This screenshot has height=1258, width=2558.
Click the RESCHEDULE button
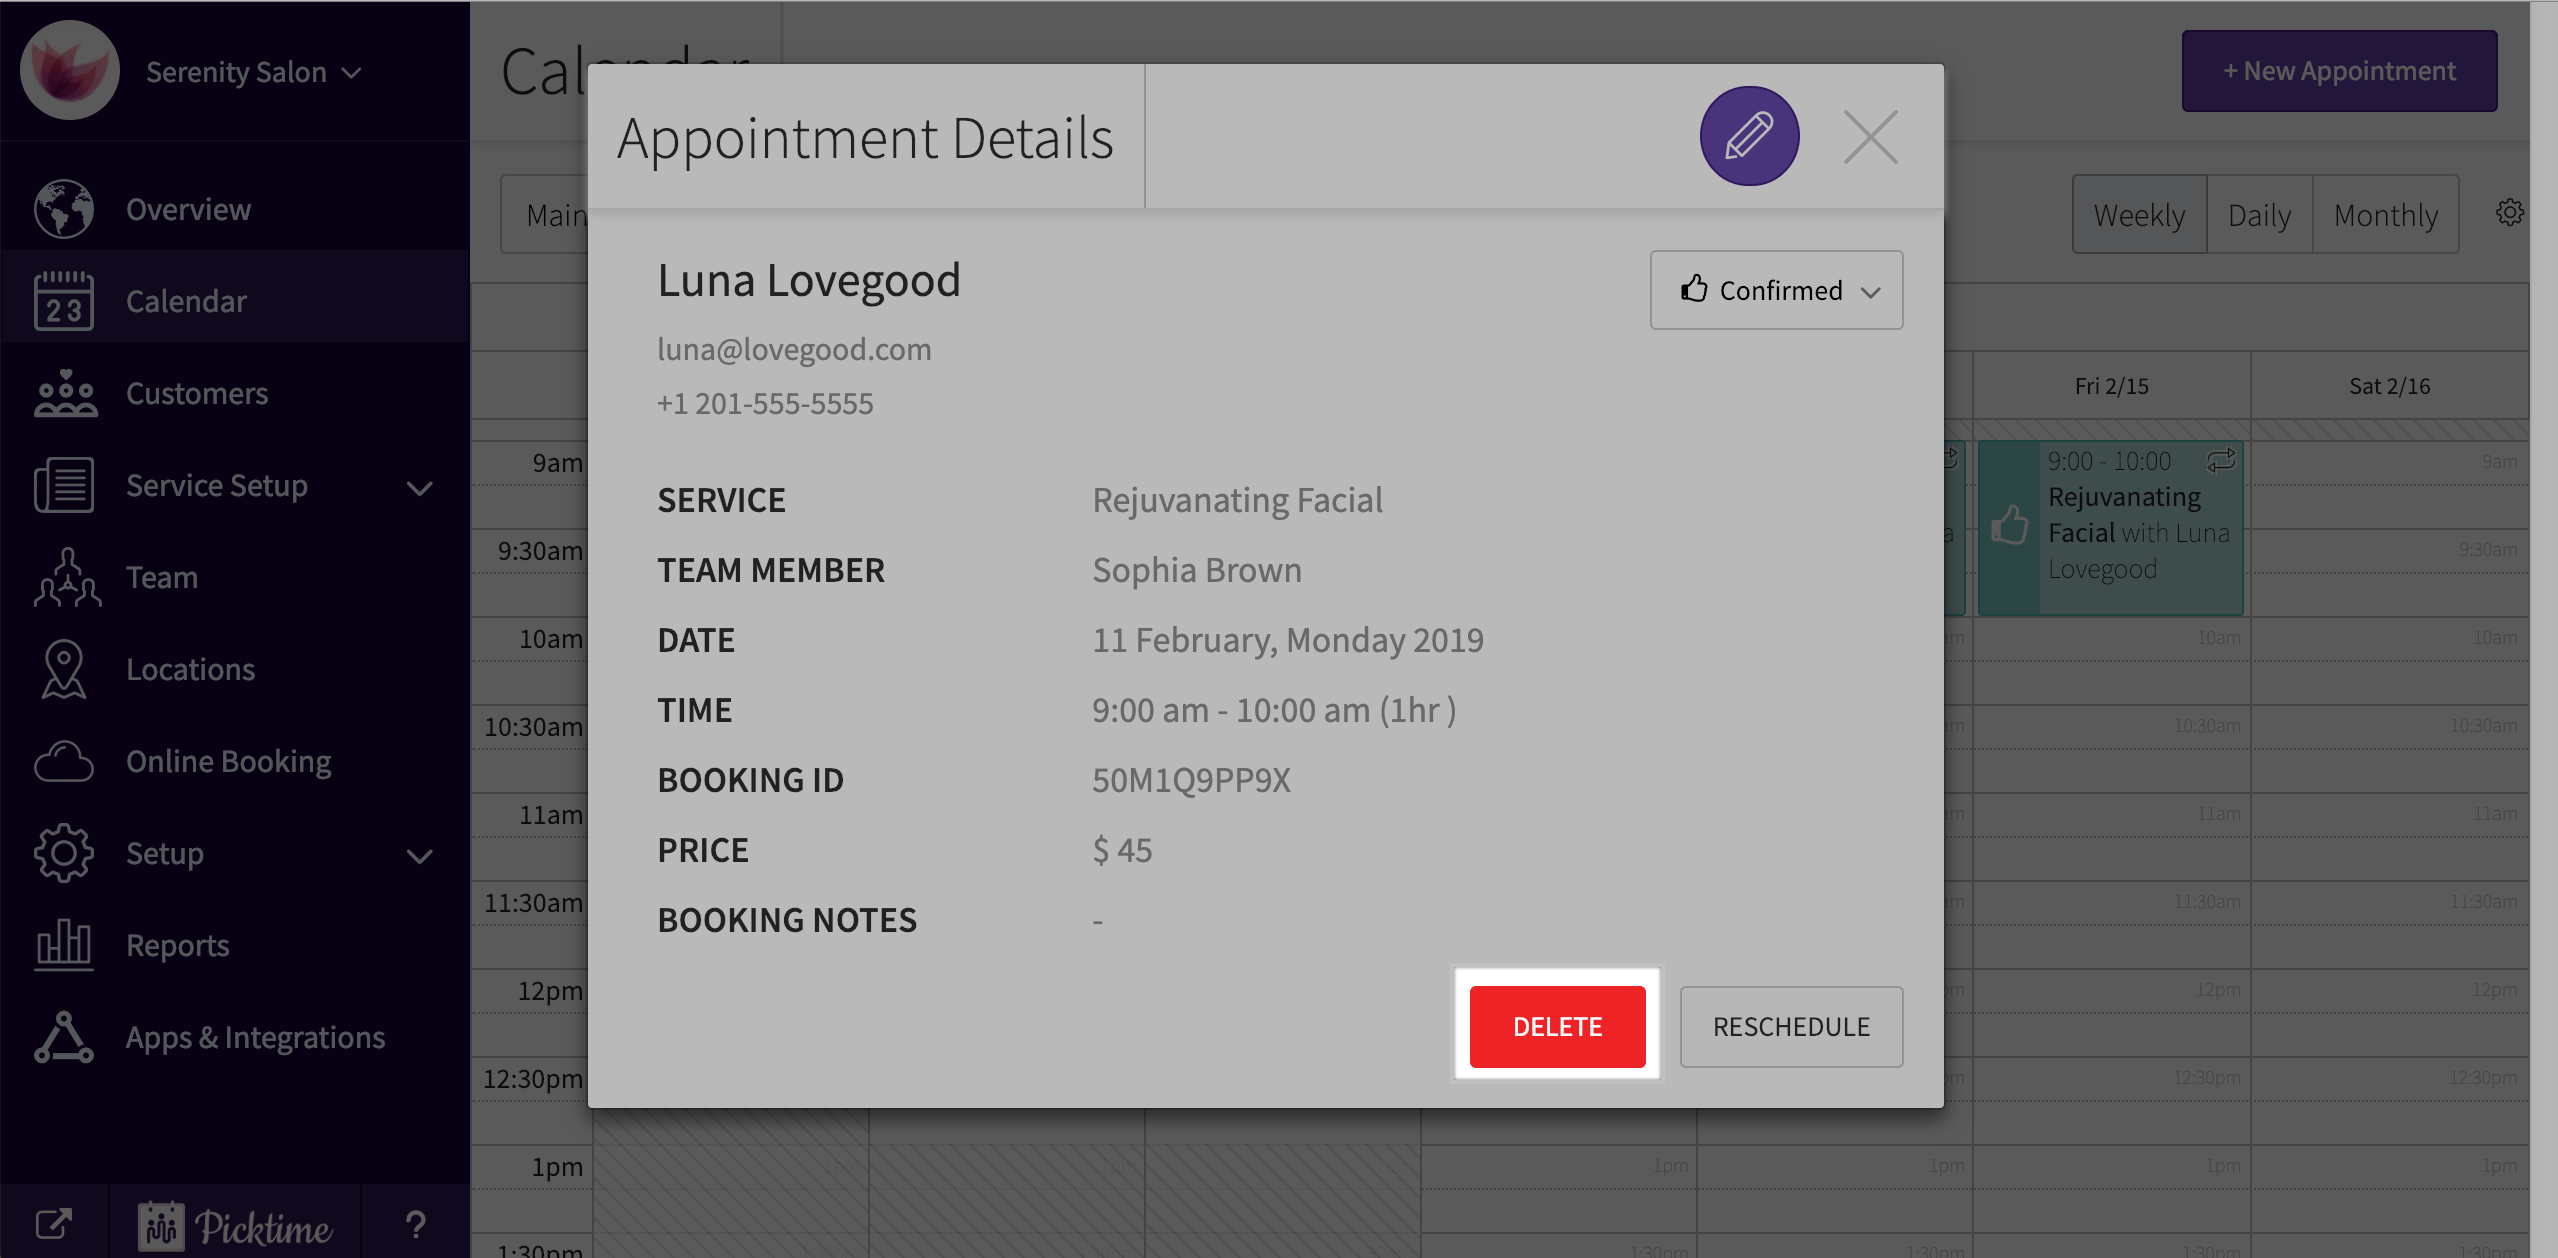pyautogui.click(x=1790, y=1027)
